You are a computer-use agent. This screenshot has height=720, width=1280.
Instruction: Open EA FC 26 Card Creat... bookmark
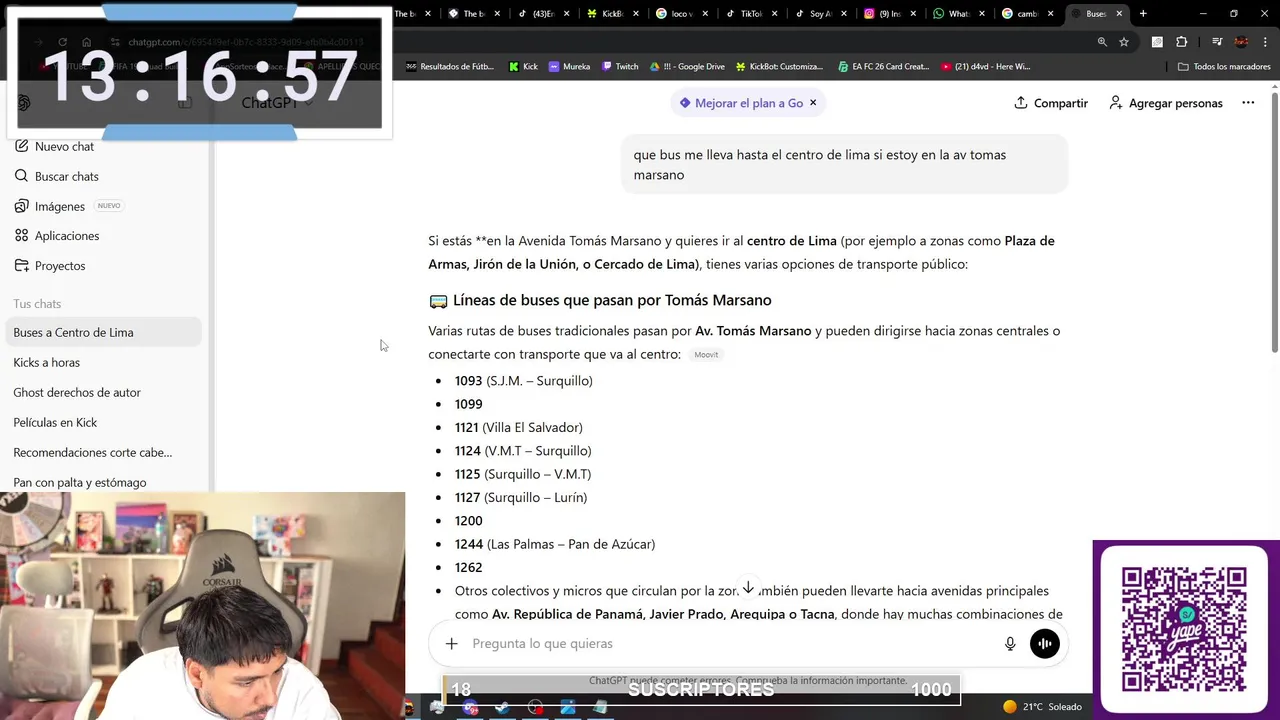tap(883, 67)
